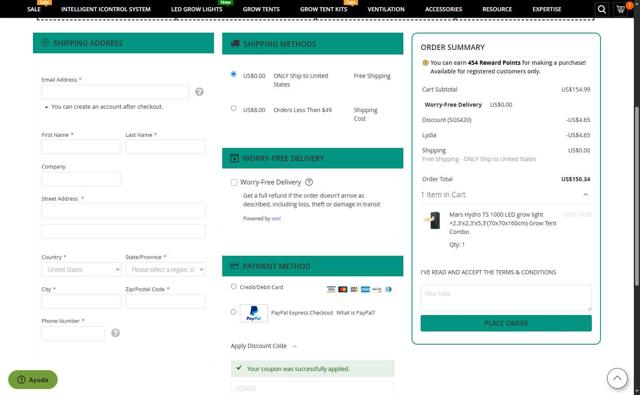Image resolution: width=640 pixels, height=395 pixels.
Task: Click the reward points coin icon
Action: [425, 63]
